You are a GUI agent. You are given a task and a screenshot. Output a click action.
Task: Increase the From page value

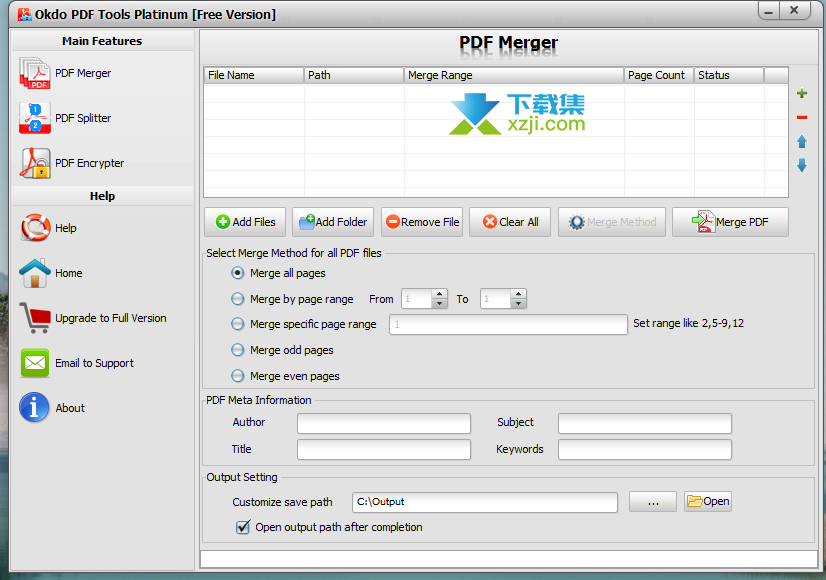click(439, 294)
